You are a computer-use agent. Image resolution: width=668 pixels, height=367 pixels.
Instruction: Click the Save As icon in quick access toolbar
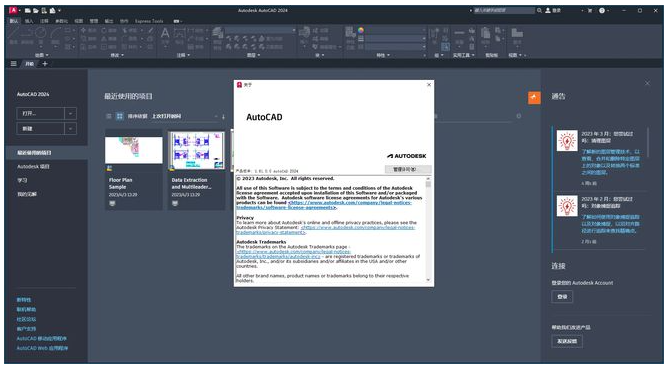[52, 11]
